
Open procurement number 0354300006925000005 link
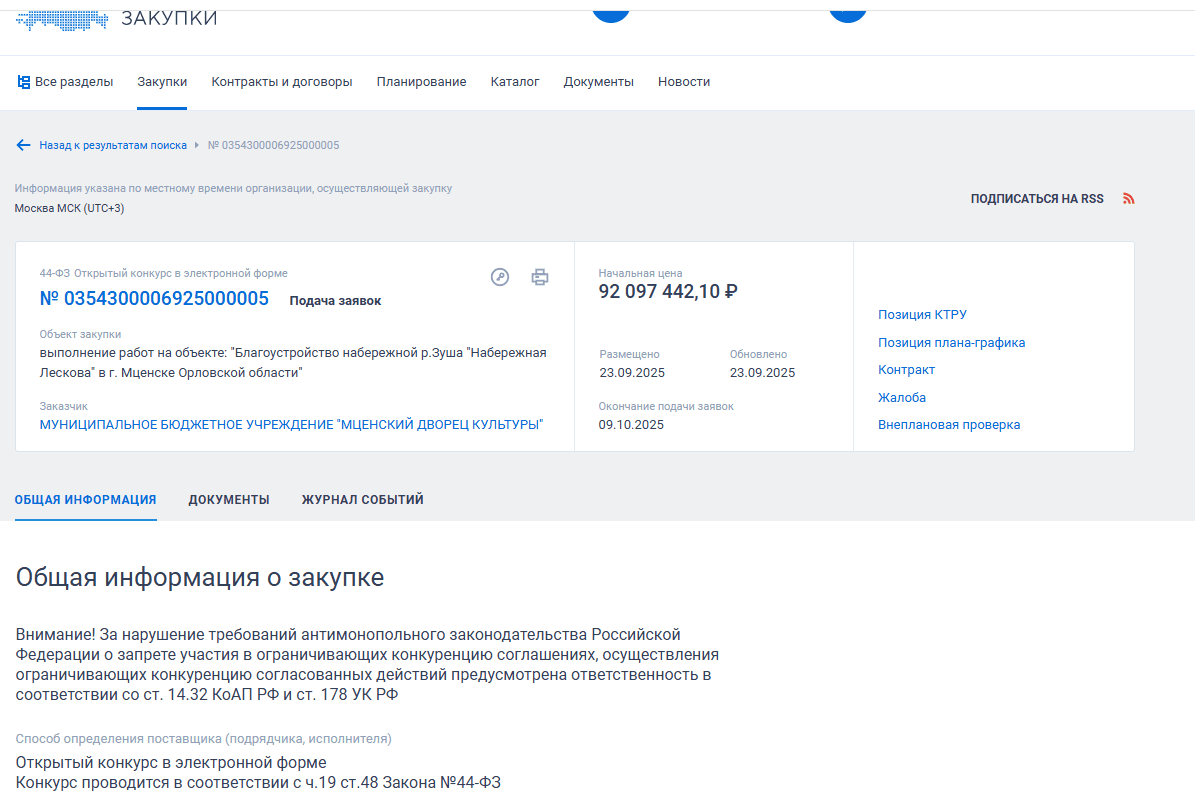(x=154, y=299)
